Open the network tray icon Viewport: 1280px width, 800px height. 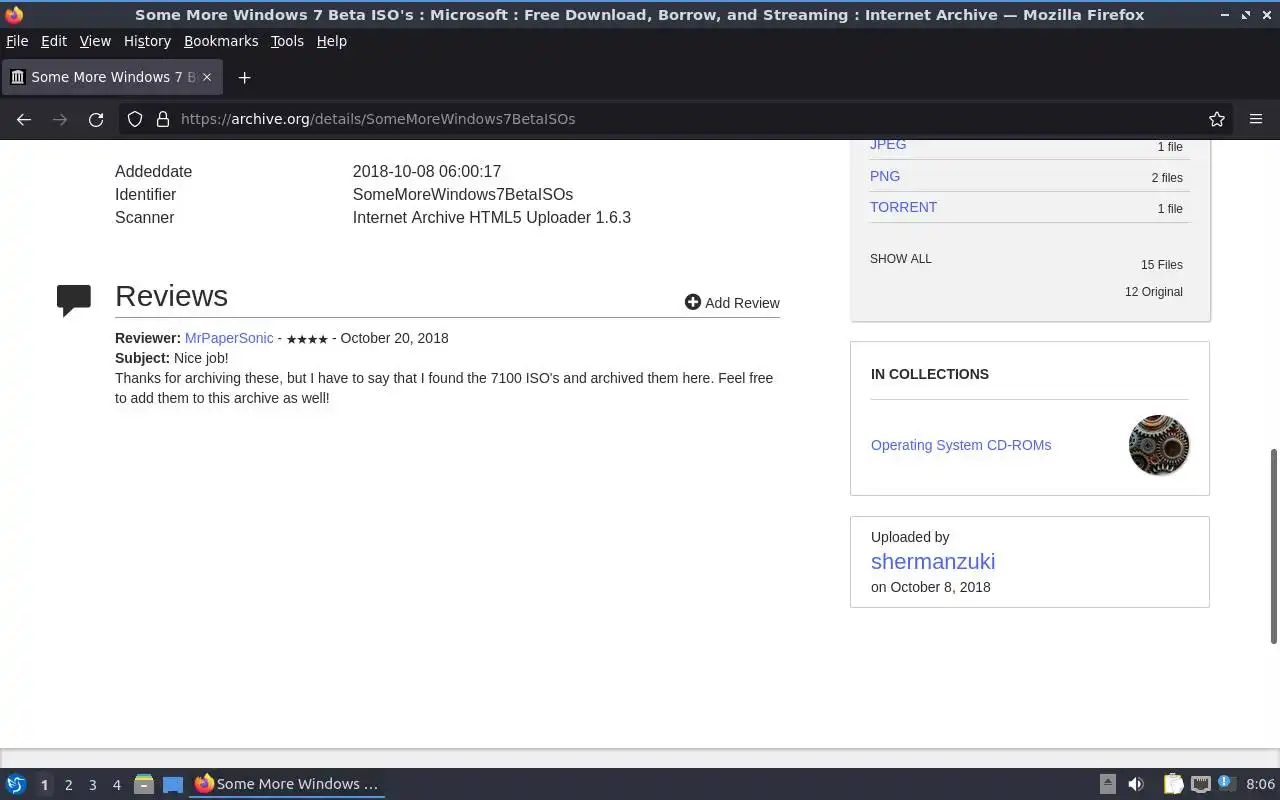1201,784
